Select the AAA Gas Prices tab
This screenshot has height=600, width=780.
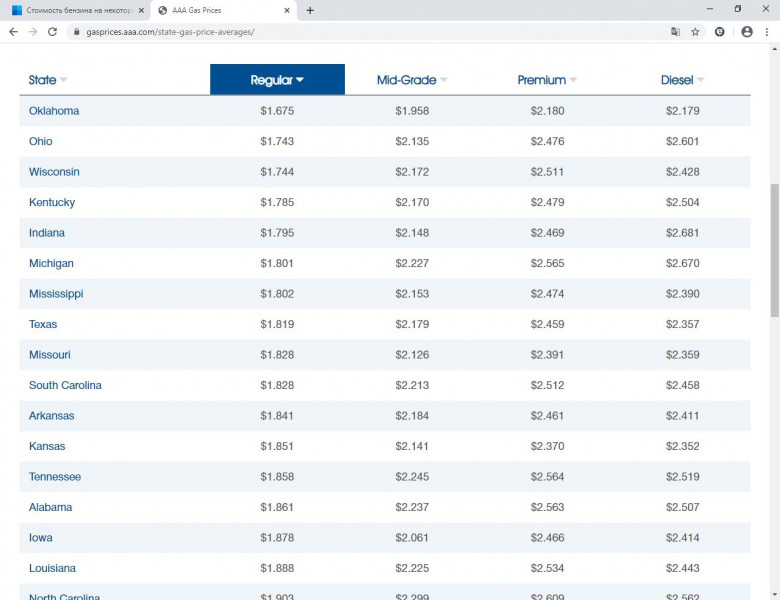click(224, 10)
